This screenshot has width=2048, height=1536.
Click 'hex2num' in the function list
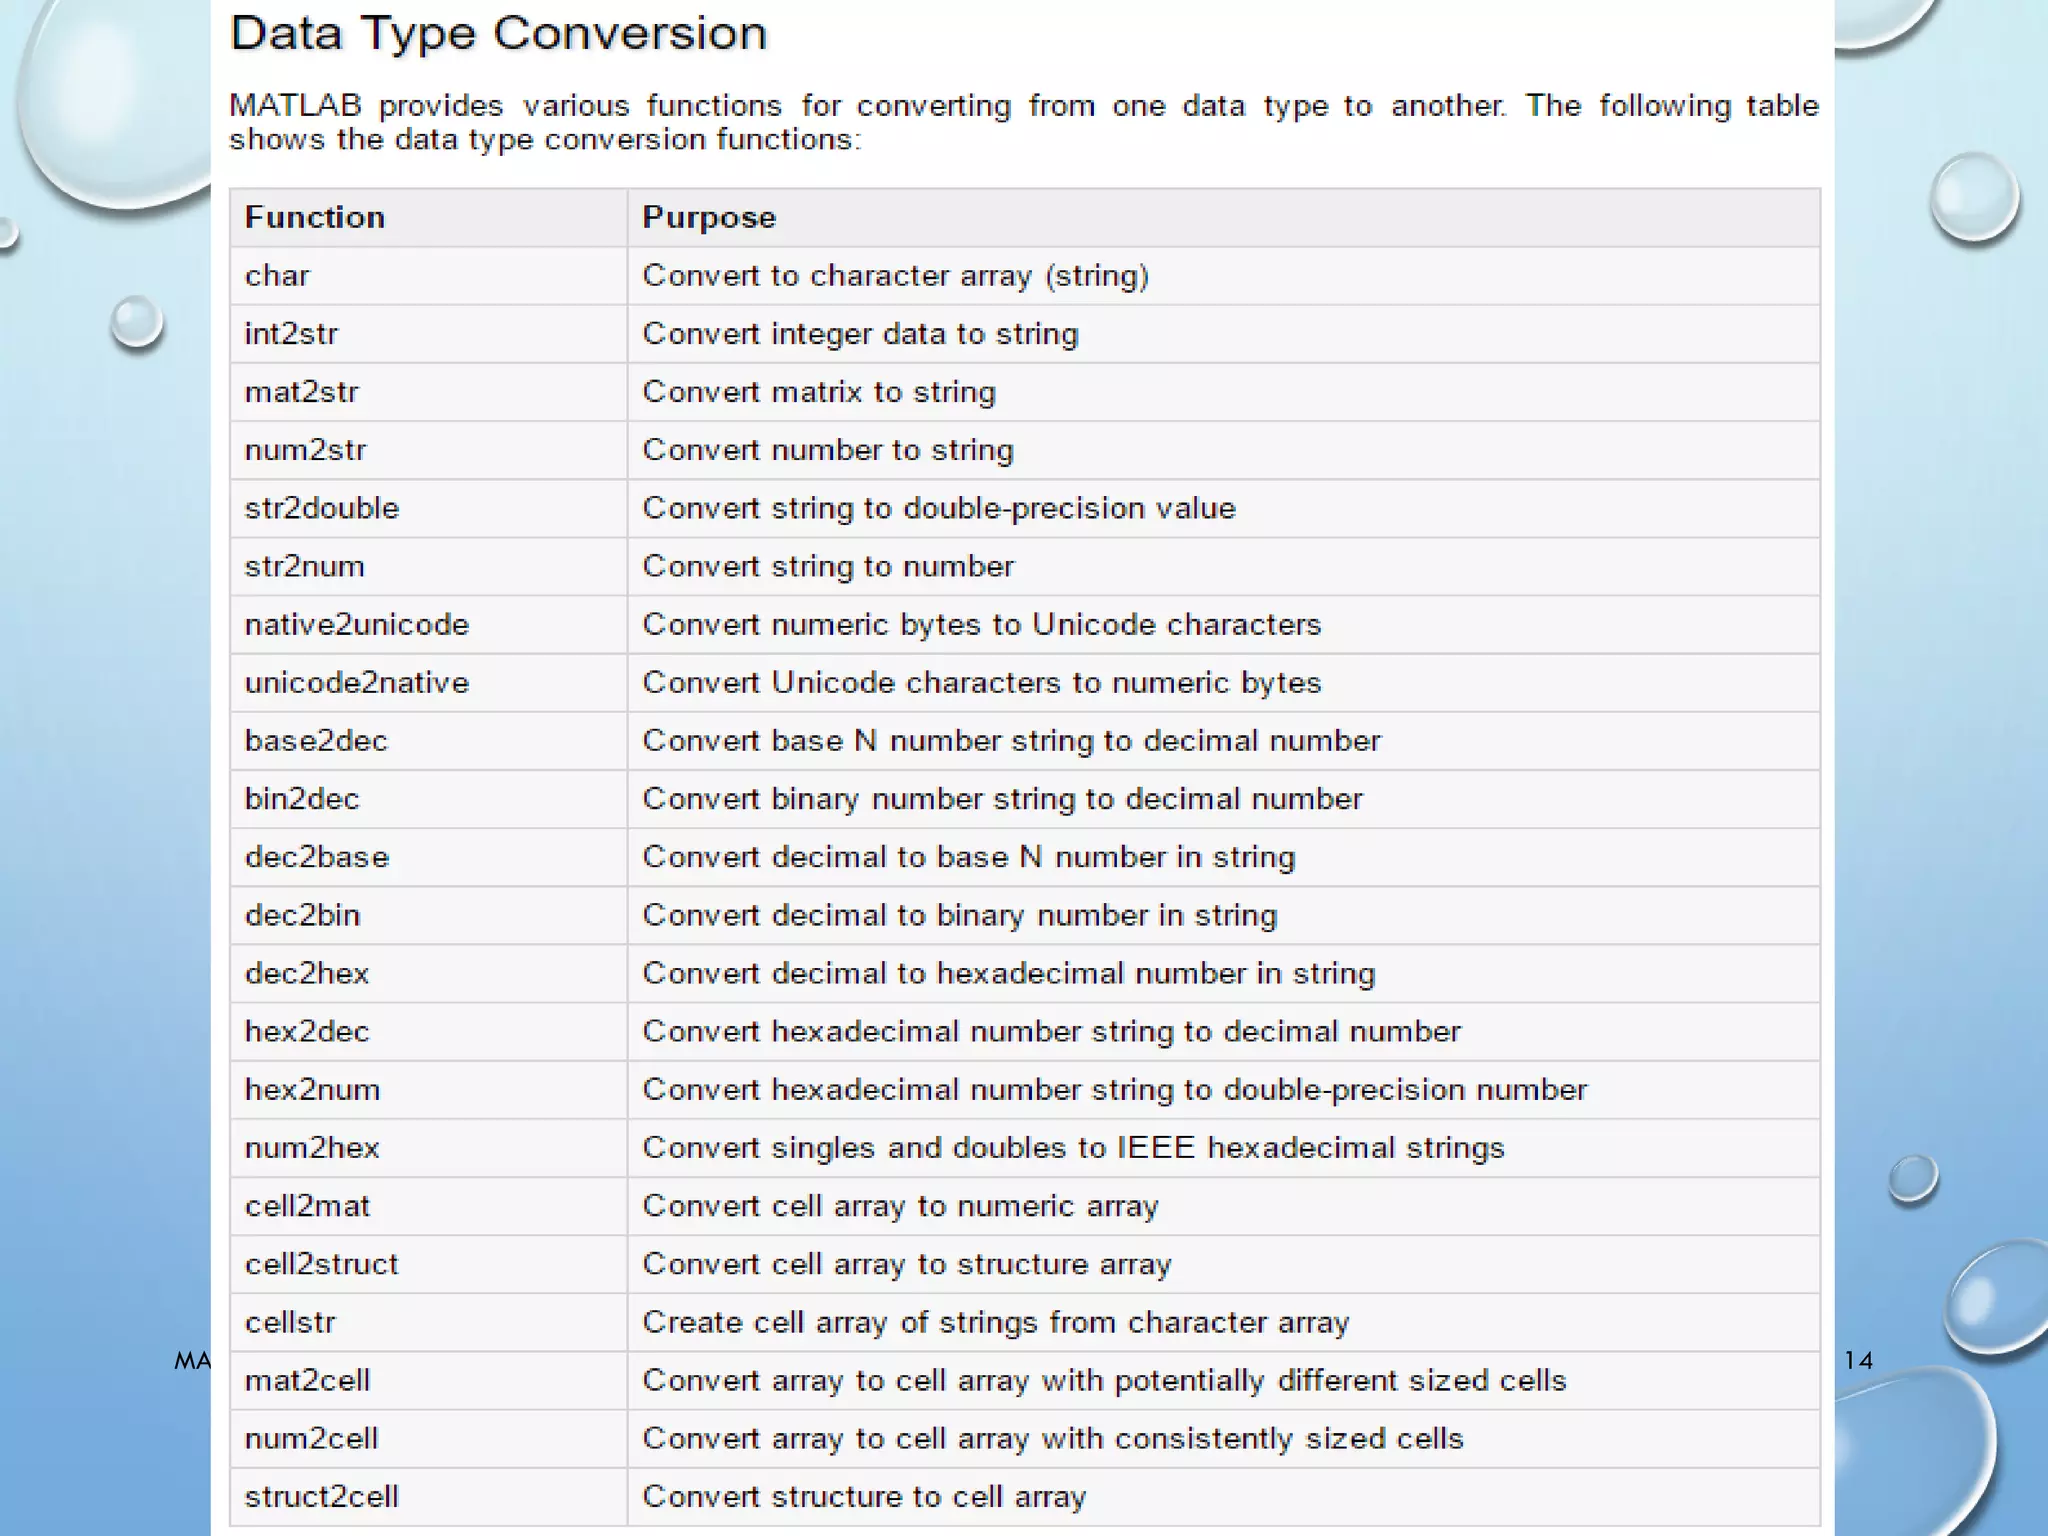312,1089
